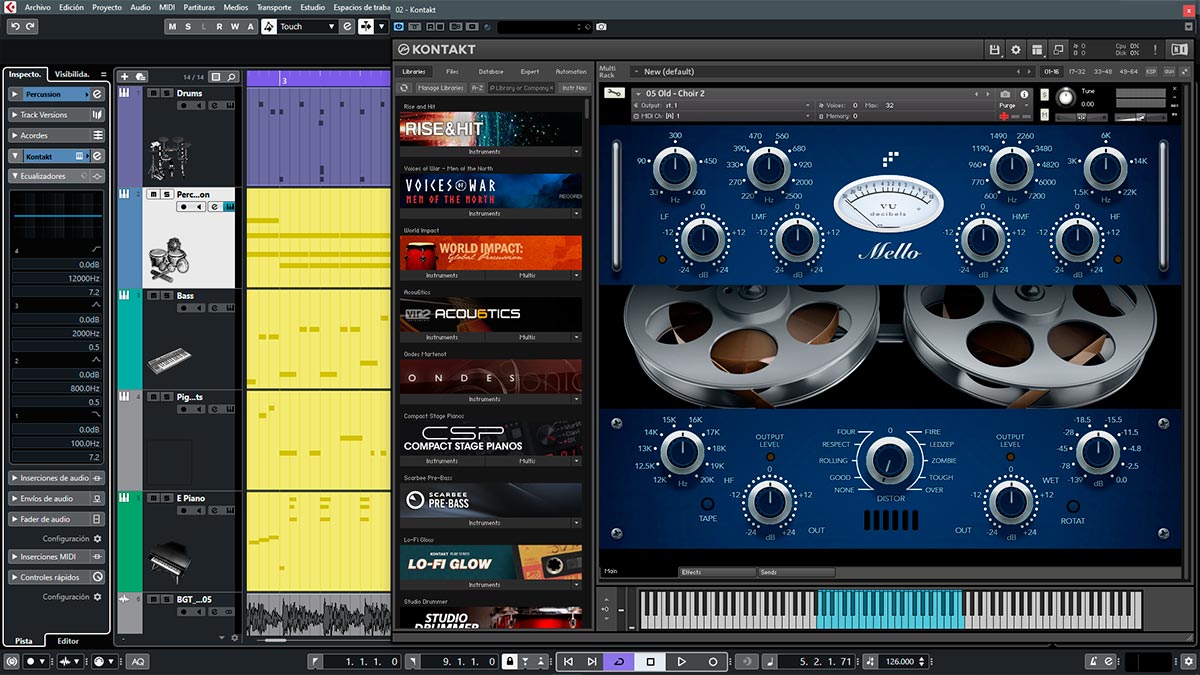The image size is (1200, 675).
Task: Switch to Kontakt Files tab
Action: [452, 72]
